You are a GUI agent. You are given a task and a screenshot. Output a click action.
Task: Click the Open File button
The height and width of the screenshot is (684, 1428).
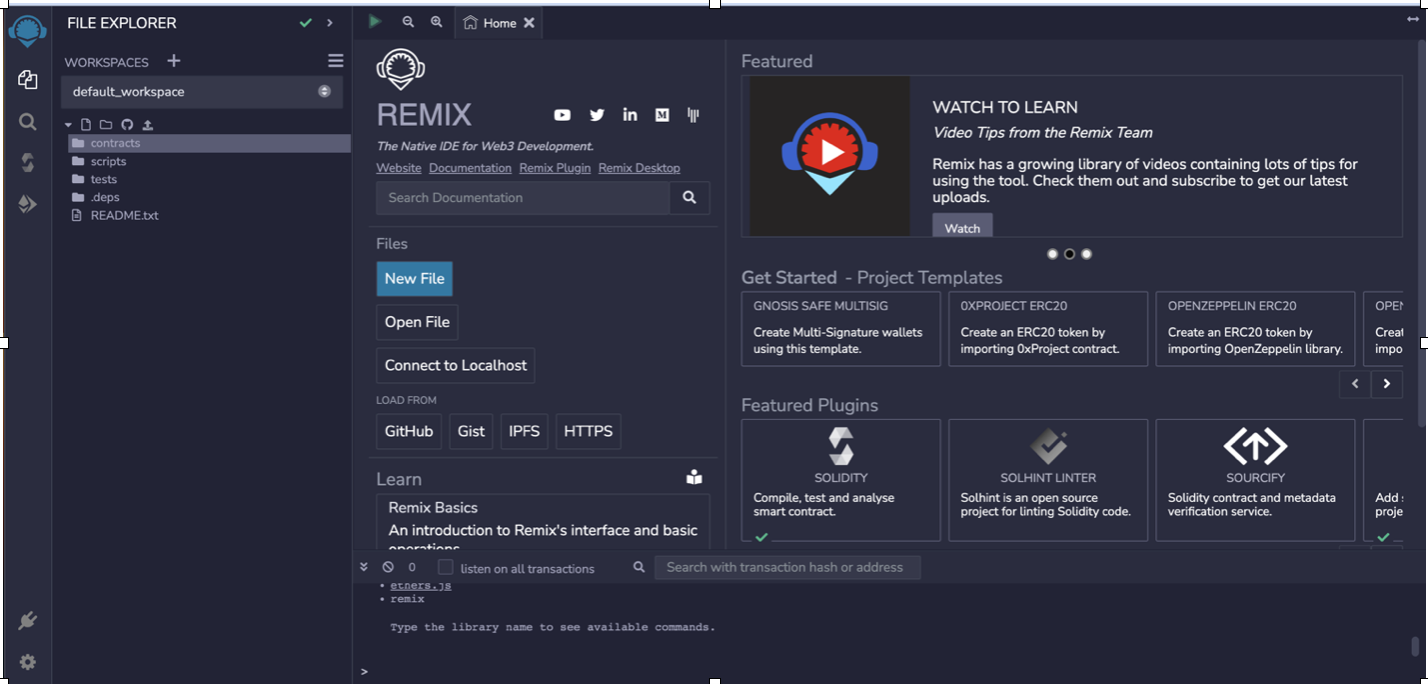click(417, 322)
